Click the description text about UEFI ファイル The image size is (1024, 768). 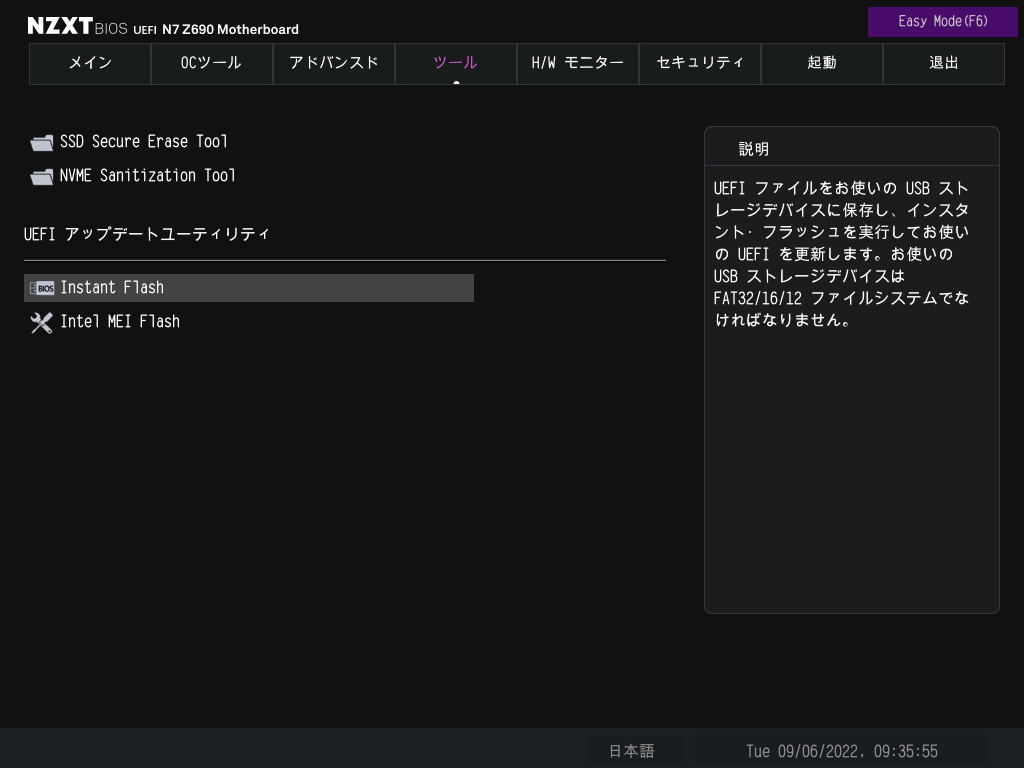[x=842, y=254]
